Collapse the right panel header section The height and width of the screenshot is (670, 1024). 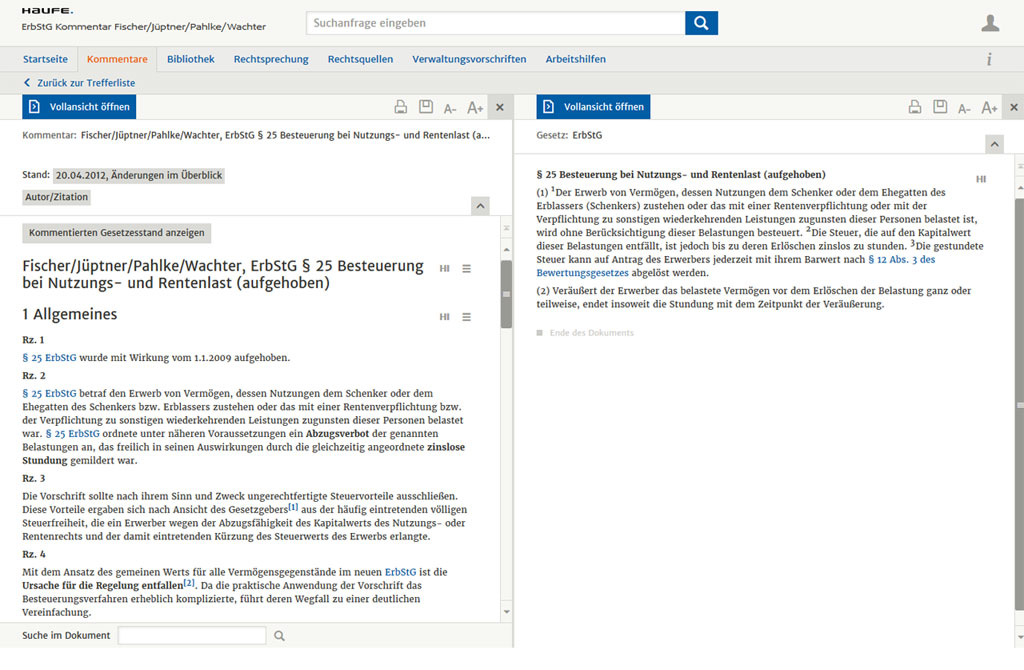[994, 144]
